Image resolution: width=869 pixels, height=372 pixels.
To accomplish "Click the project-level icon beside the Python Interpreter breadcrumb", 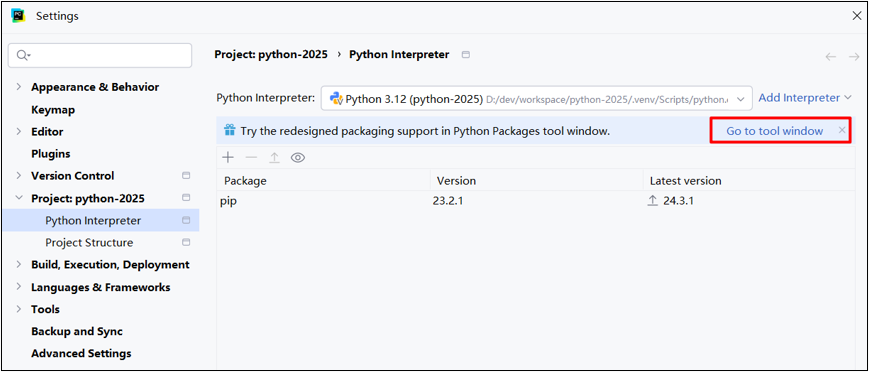I will (466, 55).
